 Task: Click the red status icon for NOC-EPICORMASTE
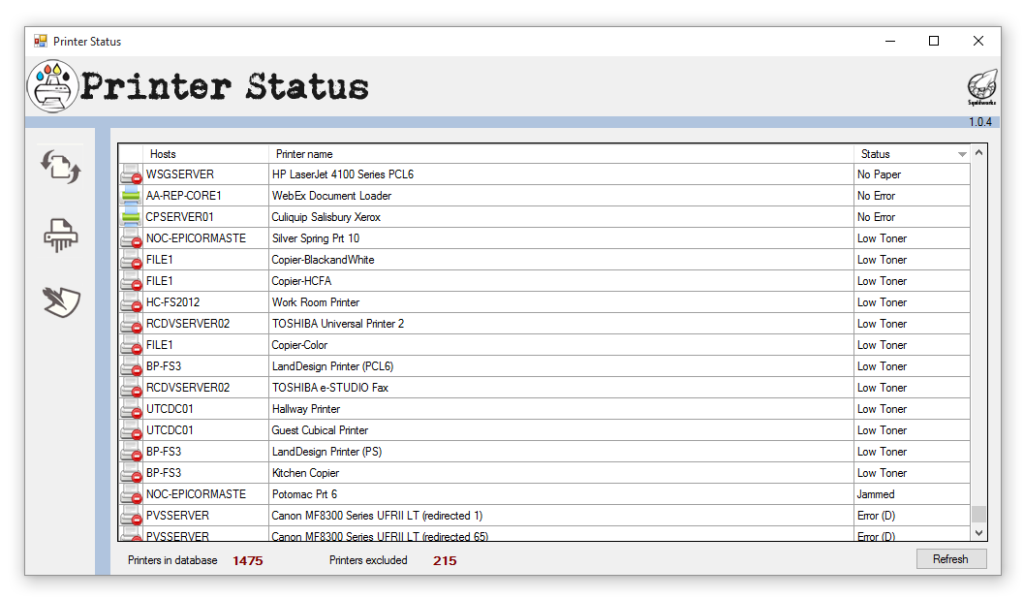click(130, 238)
